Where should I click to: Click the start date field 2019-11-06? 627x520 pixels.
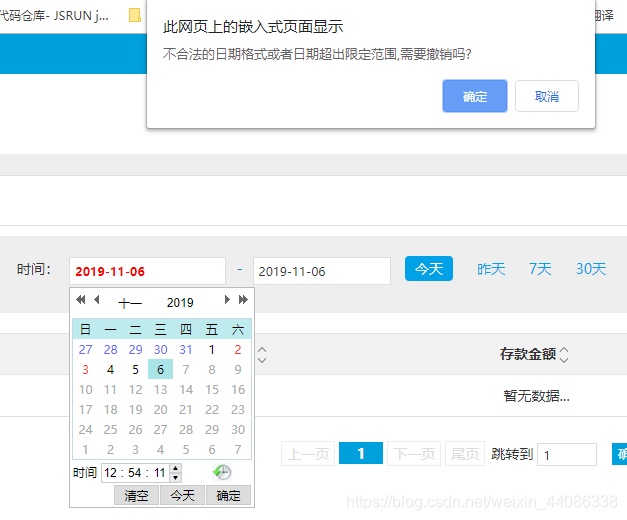coord(148,271)
